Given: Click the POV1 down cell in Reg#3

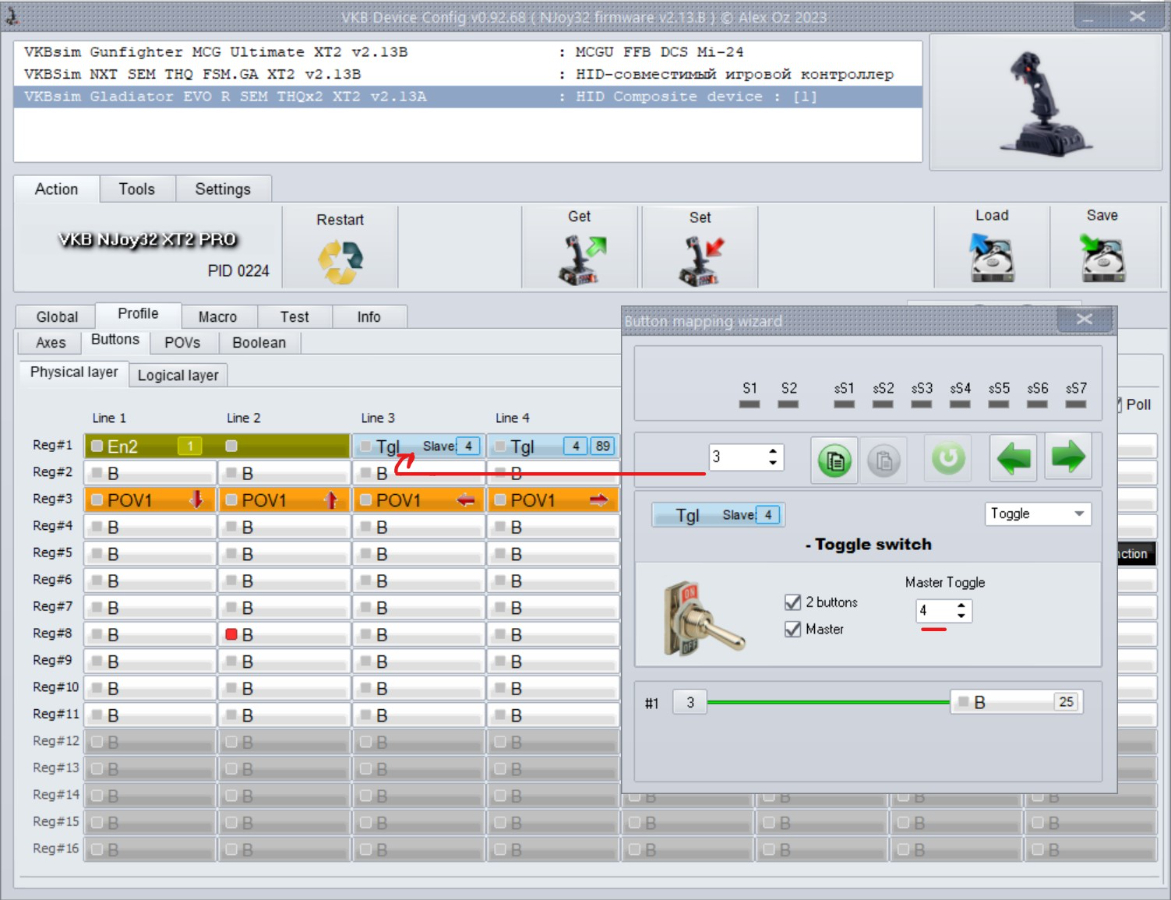Looking at the screenshot, I should tap(150, 500).
